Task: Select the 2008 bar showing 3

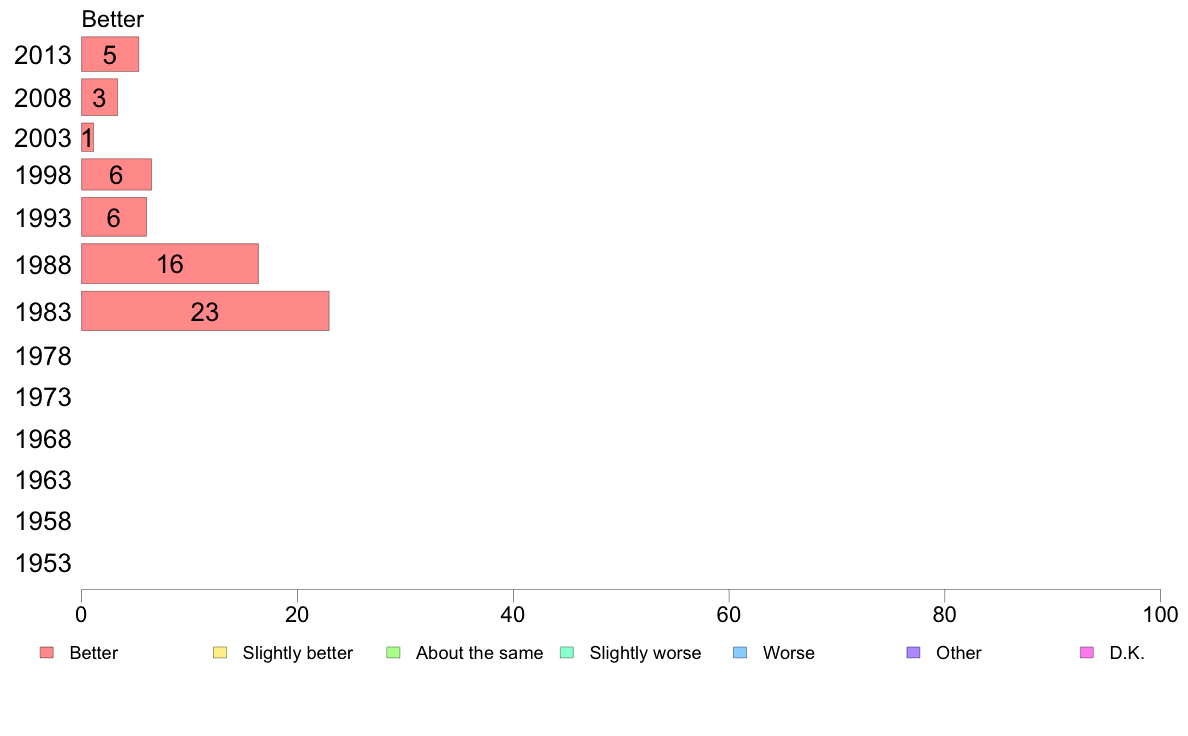Action: [x=99, y=97]
